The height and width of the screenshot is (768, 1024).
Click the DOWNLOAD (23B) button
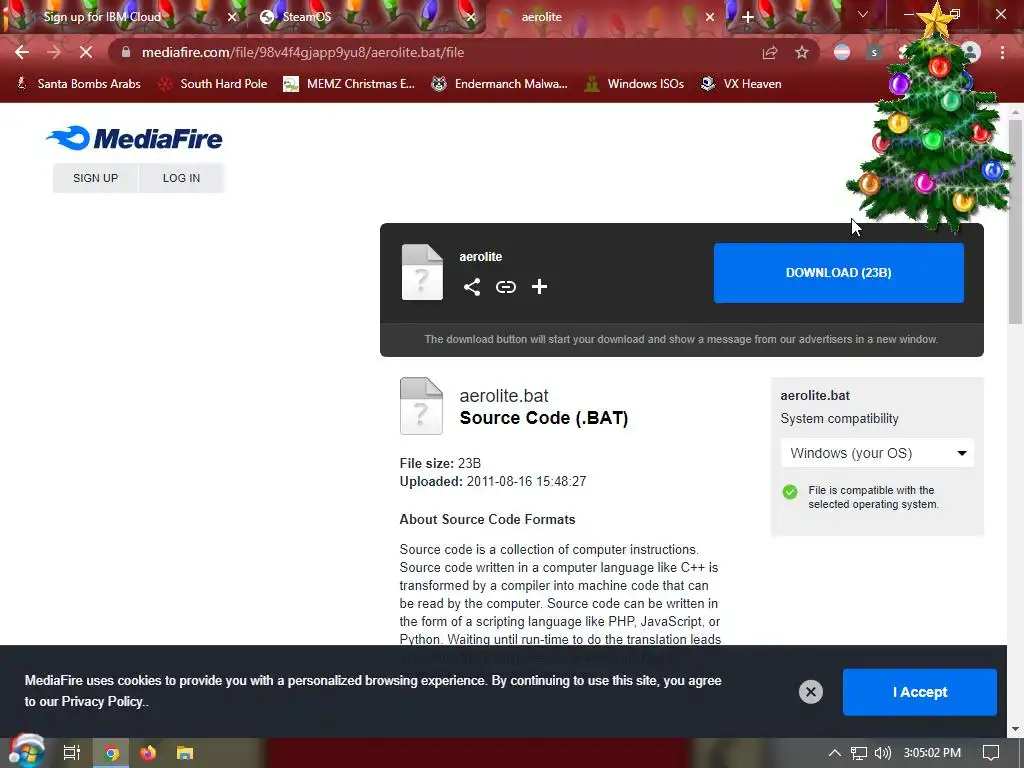839,273
